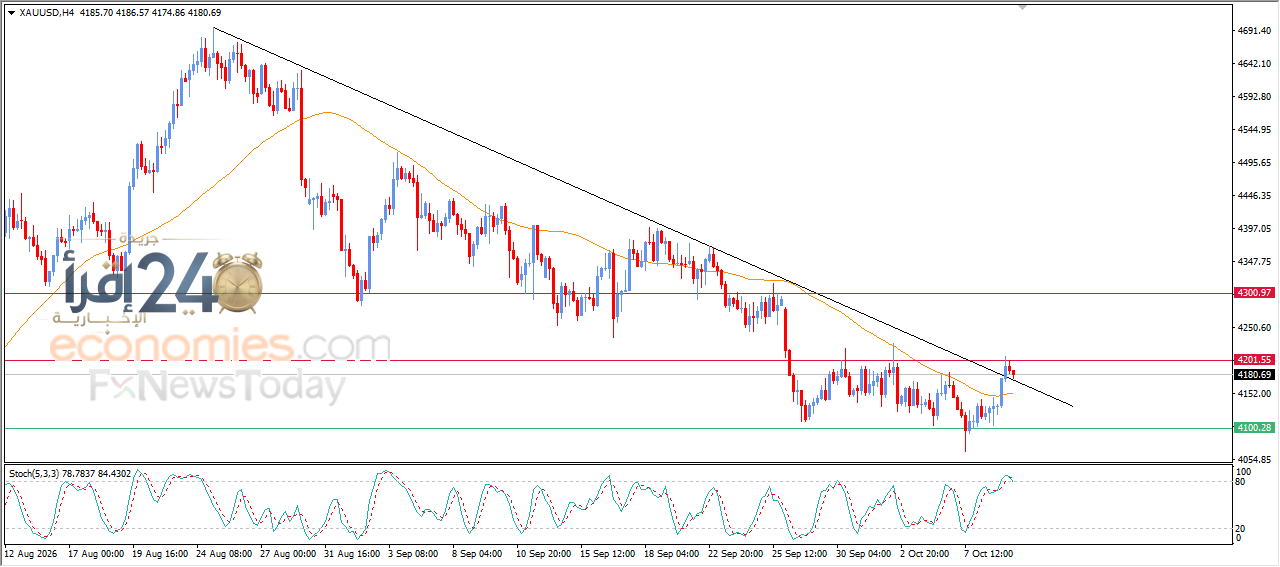Viewport: 1280px width, 567px height.
Task: Click the Stoch(5,3,3) indicator label
Action: click(x=36, y=472)
